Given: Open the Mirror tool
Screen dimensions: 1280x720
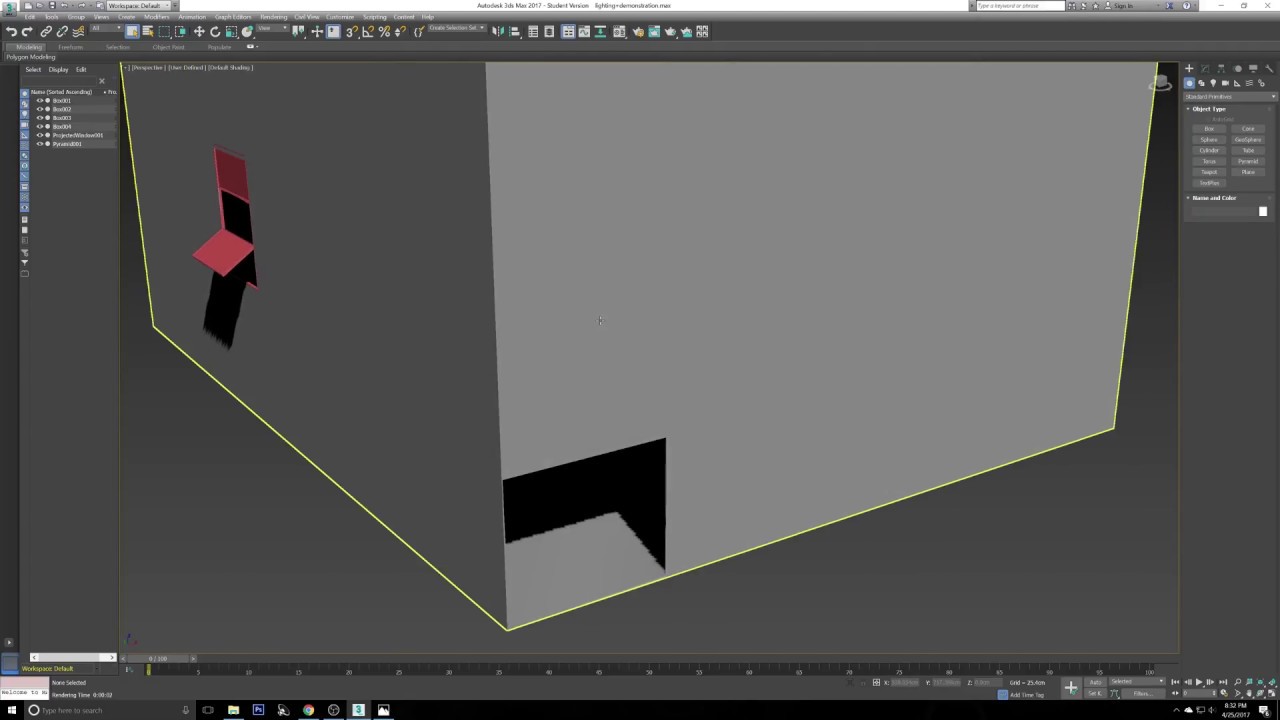Looking at the screenshot, I should 498,32.
